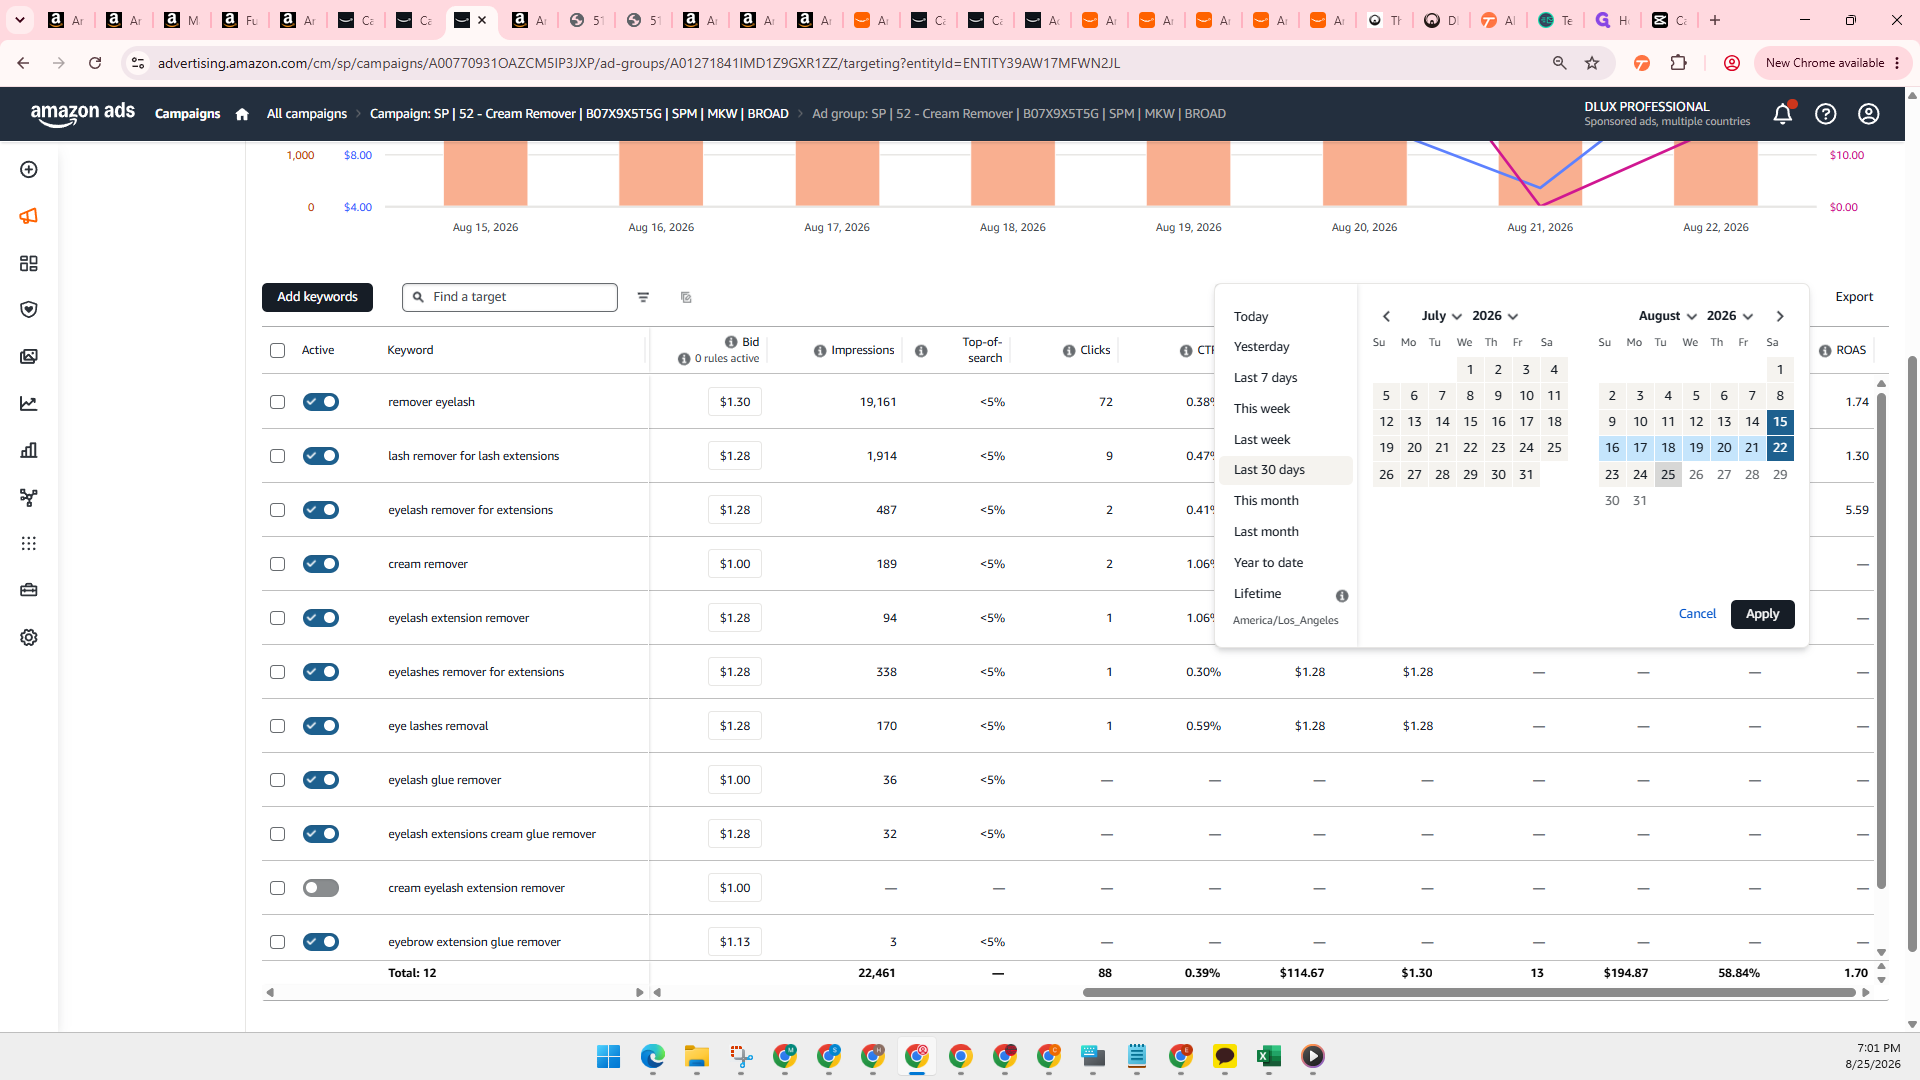Select the 'Last 30 days' preset
Screen dimensions: 1920x1080
click(1286, 470)
